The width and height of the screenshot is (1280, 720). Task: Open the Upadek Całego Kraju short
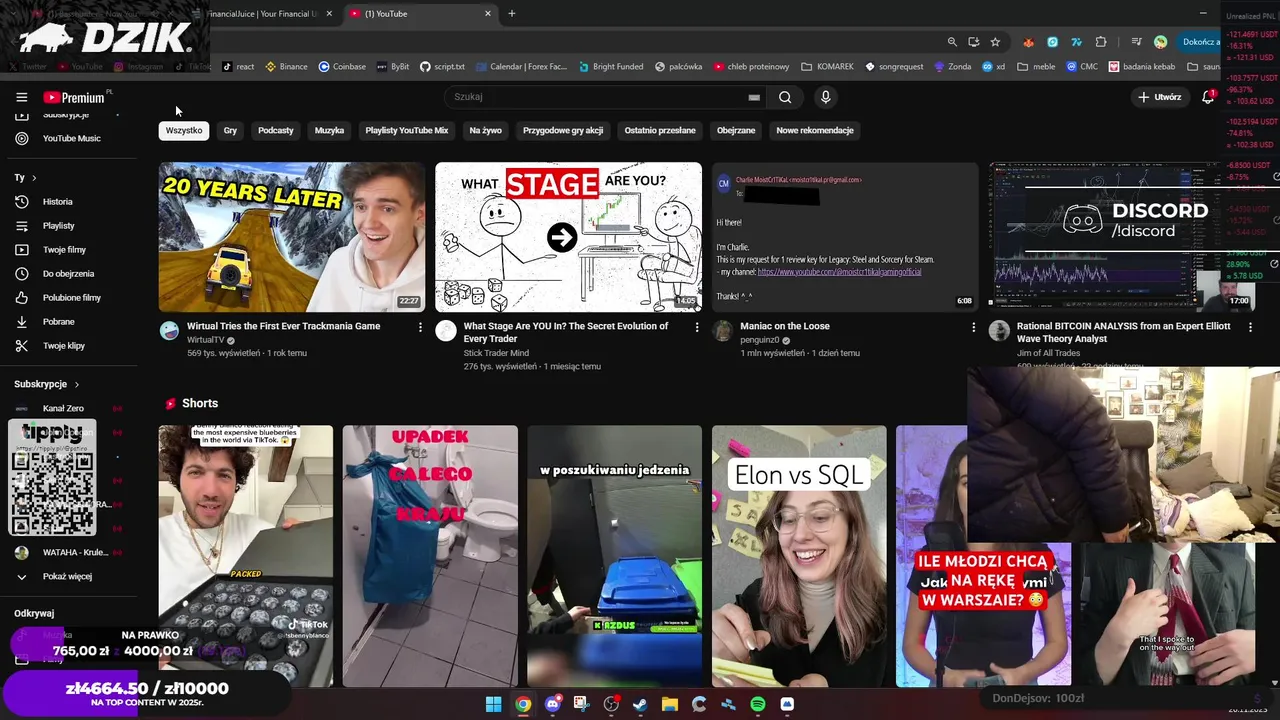[x=430, y=556]
